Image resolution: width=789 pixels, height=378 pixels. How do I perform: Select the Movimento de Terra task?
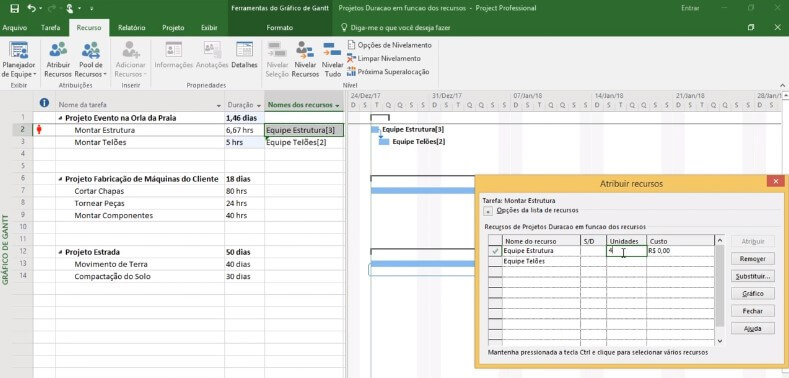point(111,264)
